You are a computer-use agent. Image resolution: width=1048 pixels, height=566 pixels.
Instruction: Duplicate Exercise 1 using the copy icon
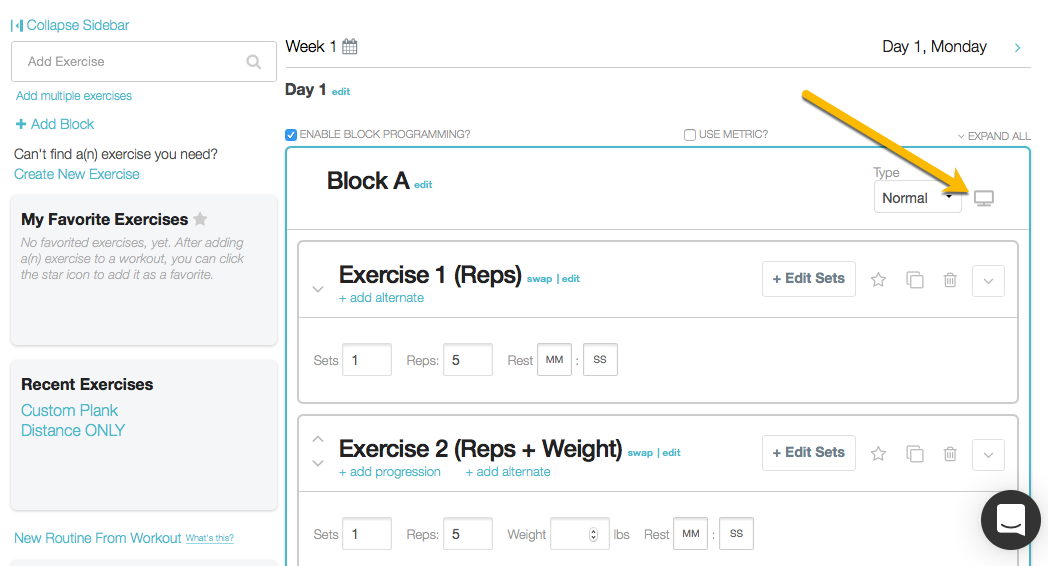click(x=915, y=280)
